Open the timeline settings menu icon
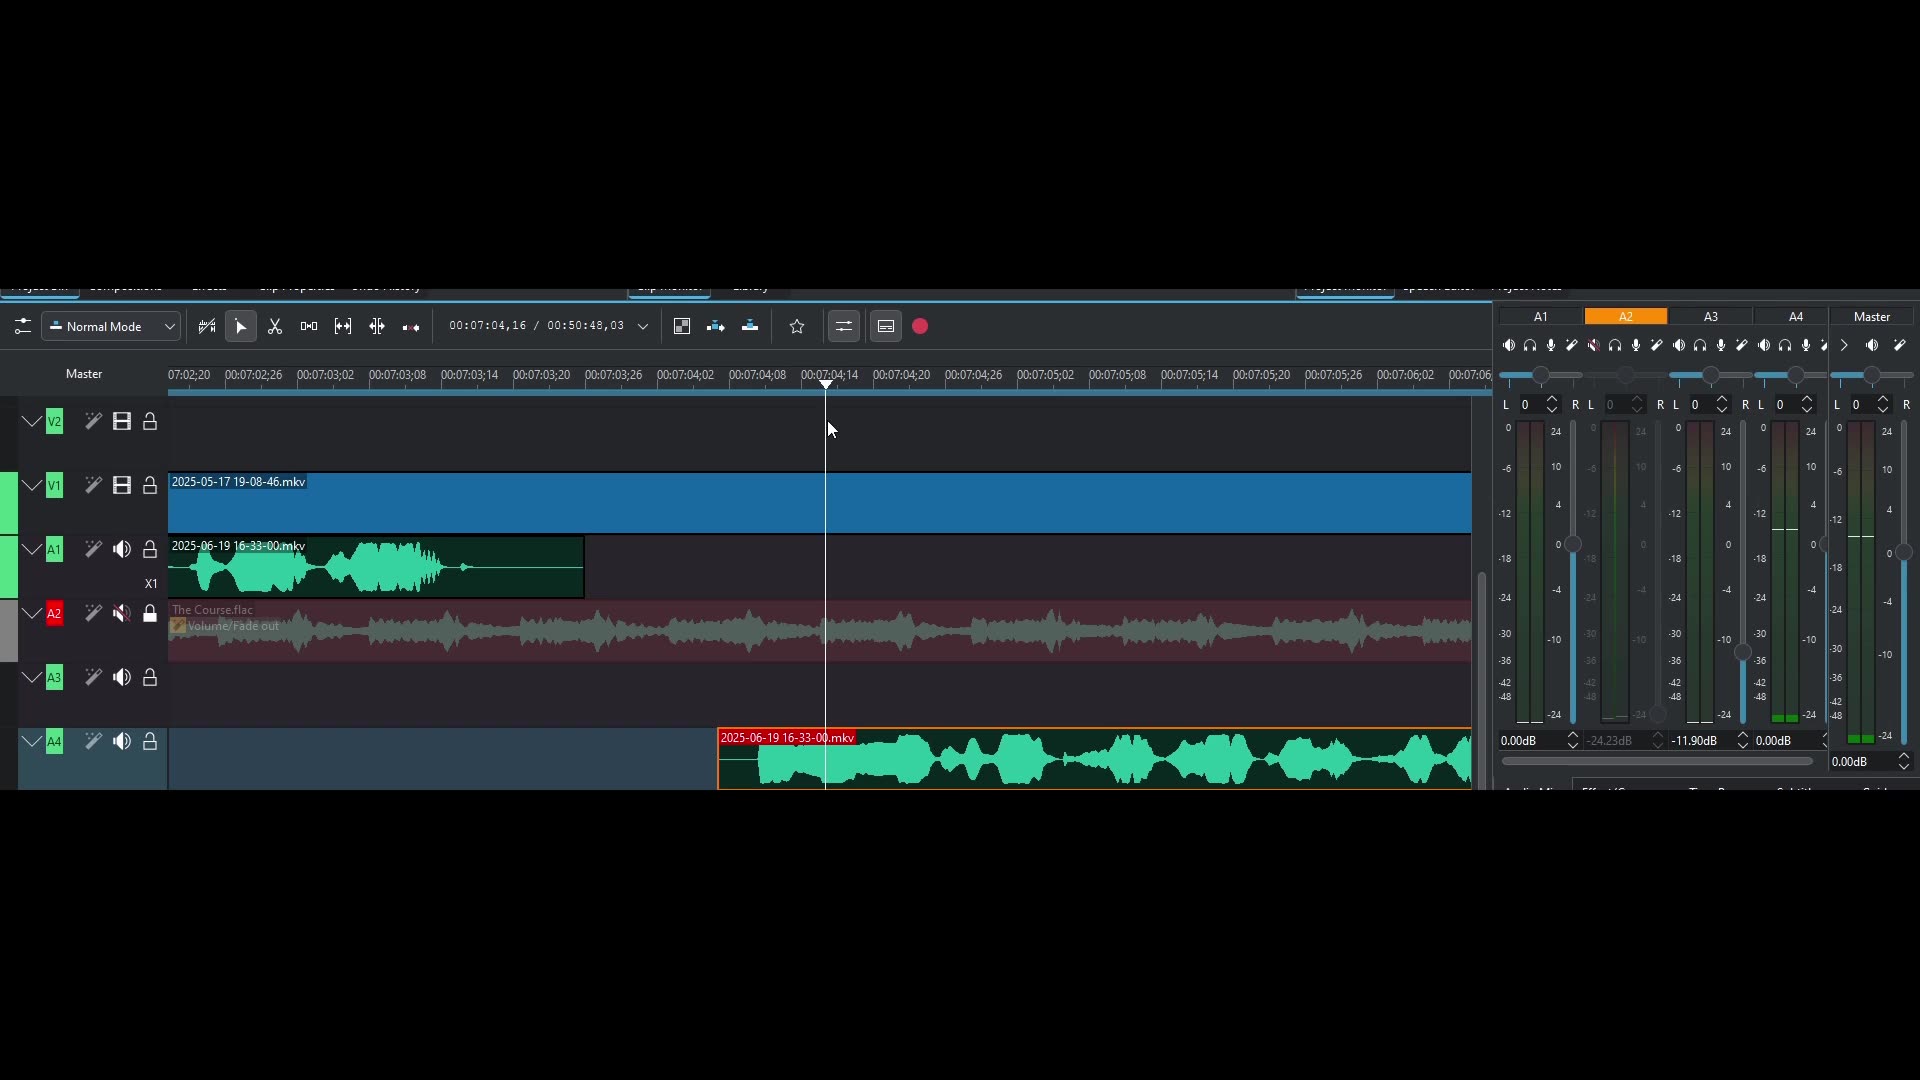1920x1080 pixels. pyautogui.click(x=22, y=326)
